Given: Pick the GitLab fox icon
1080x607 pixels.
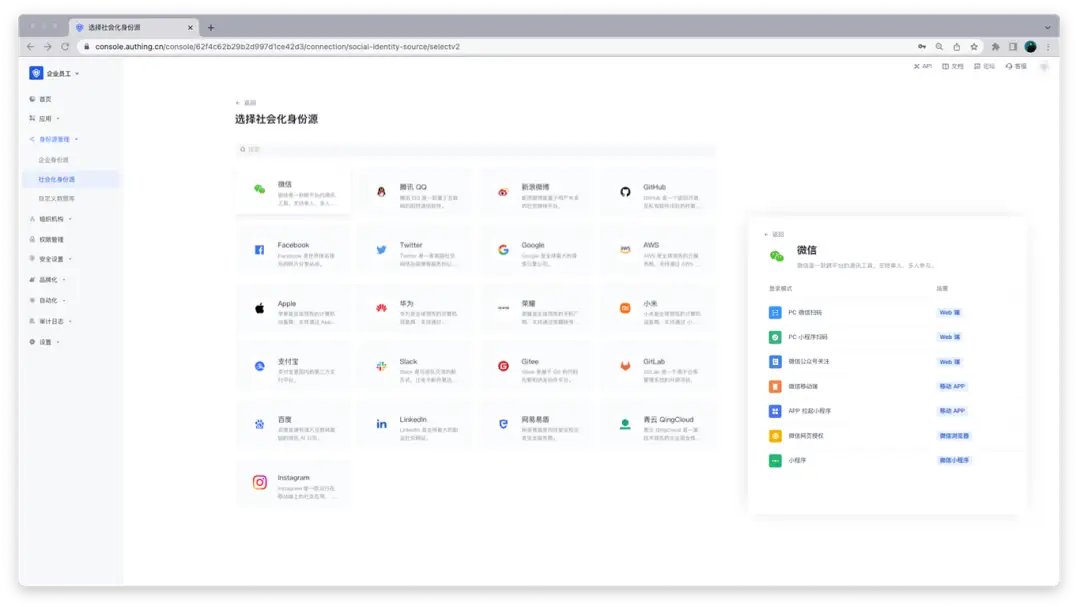Looking at the screenshot, I should click(x=625, y=366).
